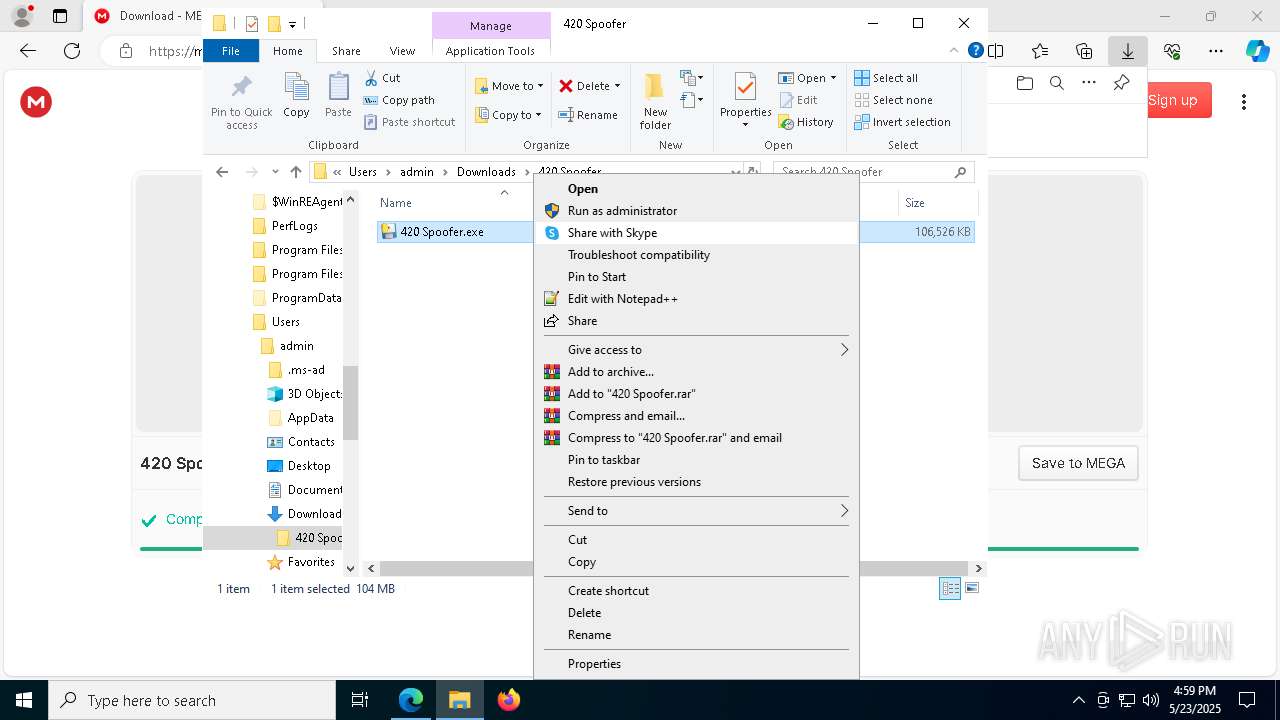The height and width of the screenshot is (720, 1280).
Task: Click Delete in the context menu
Action: (697, 613)
